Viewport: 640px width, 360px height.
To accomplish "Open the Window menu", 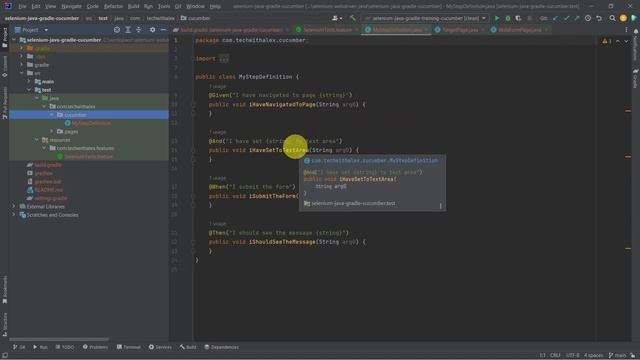I will click(196, 6).
